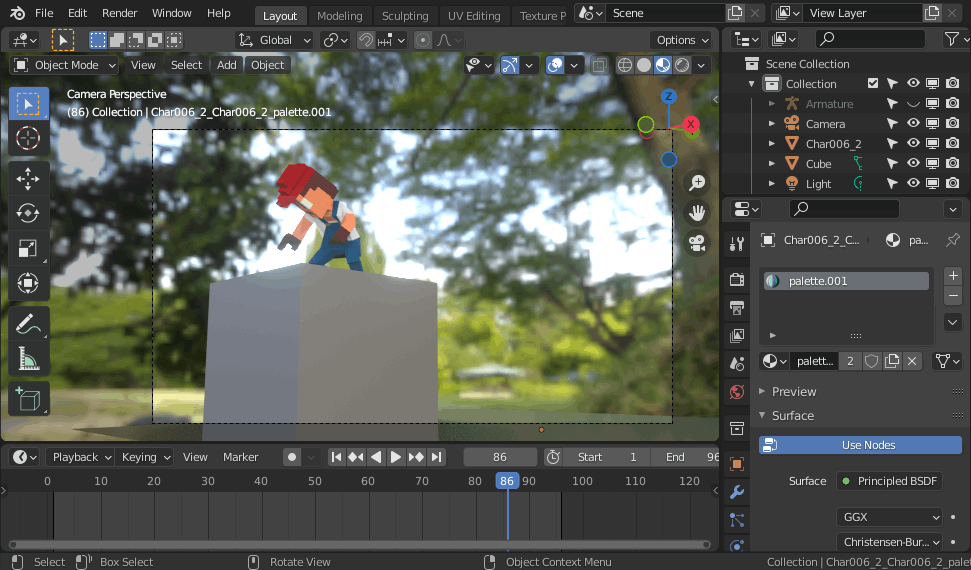Unlink the palette material with X

pyautogui.click(x=912, y=361)
